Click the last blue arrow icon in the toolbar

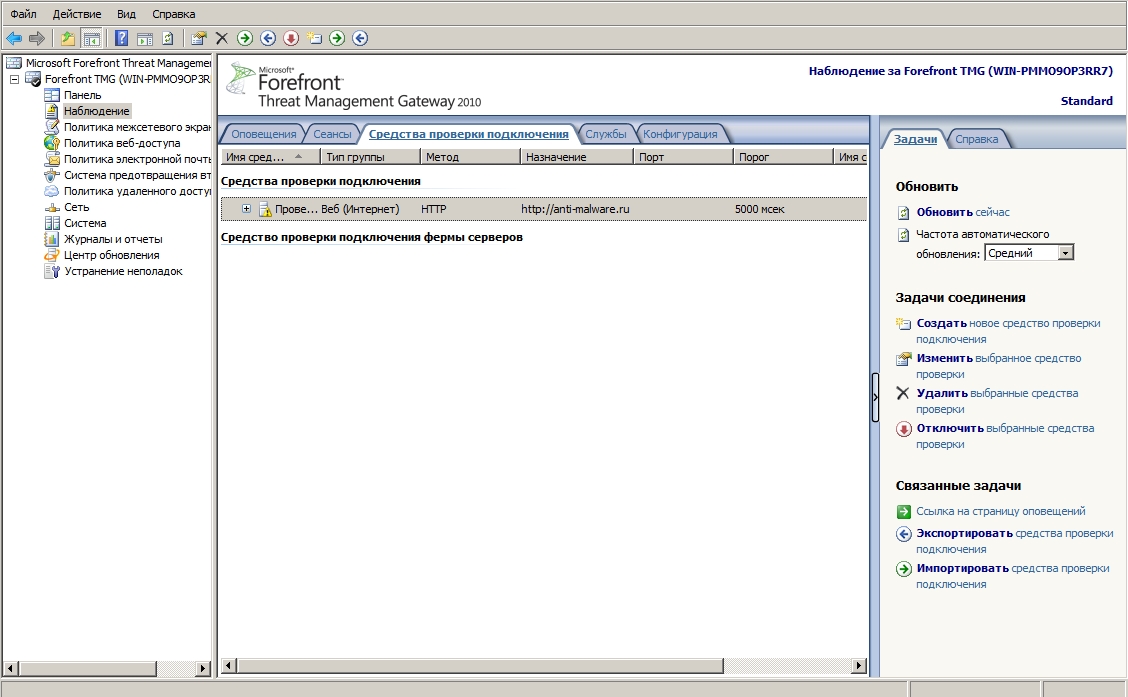(x=360, y=38)
